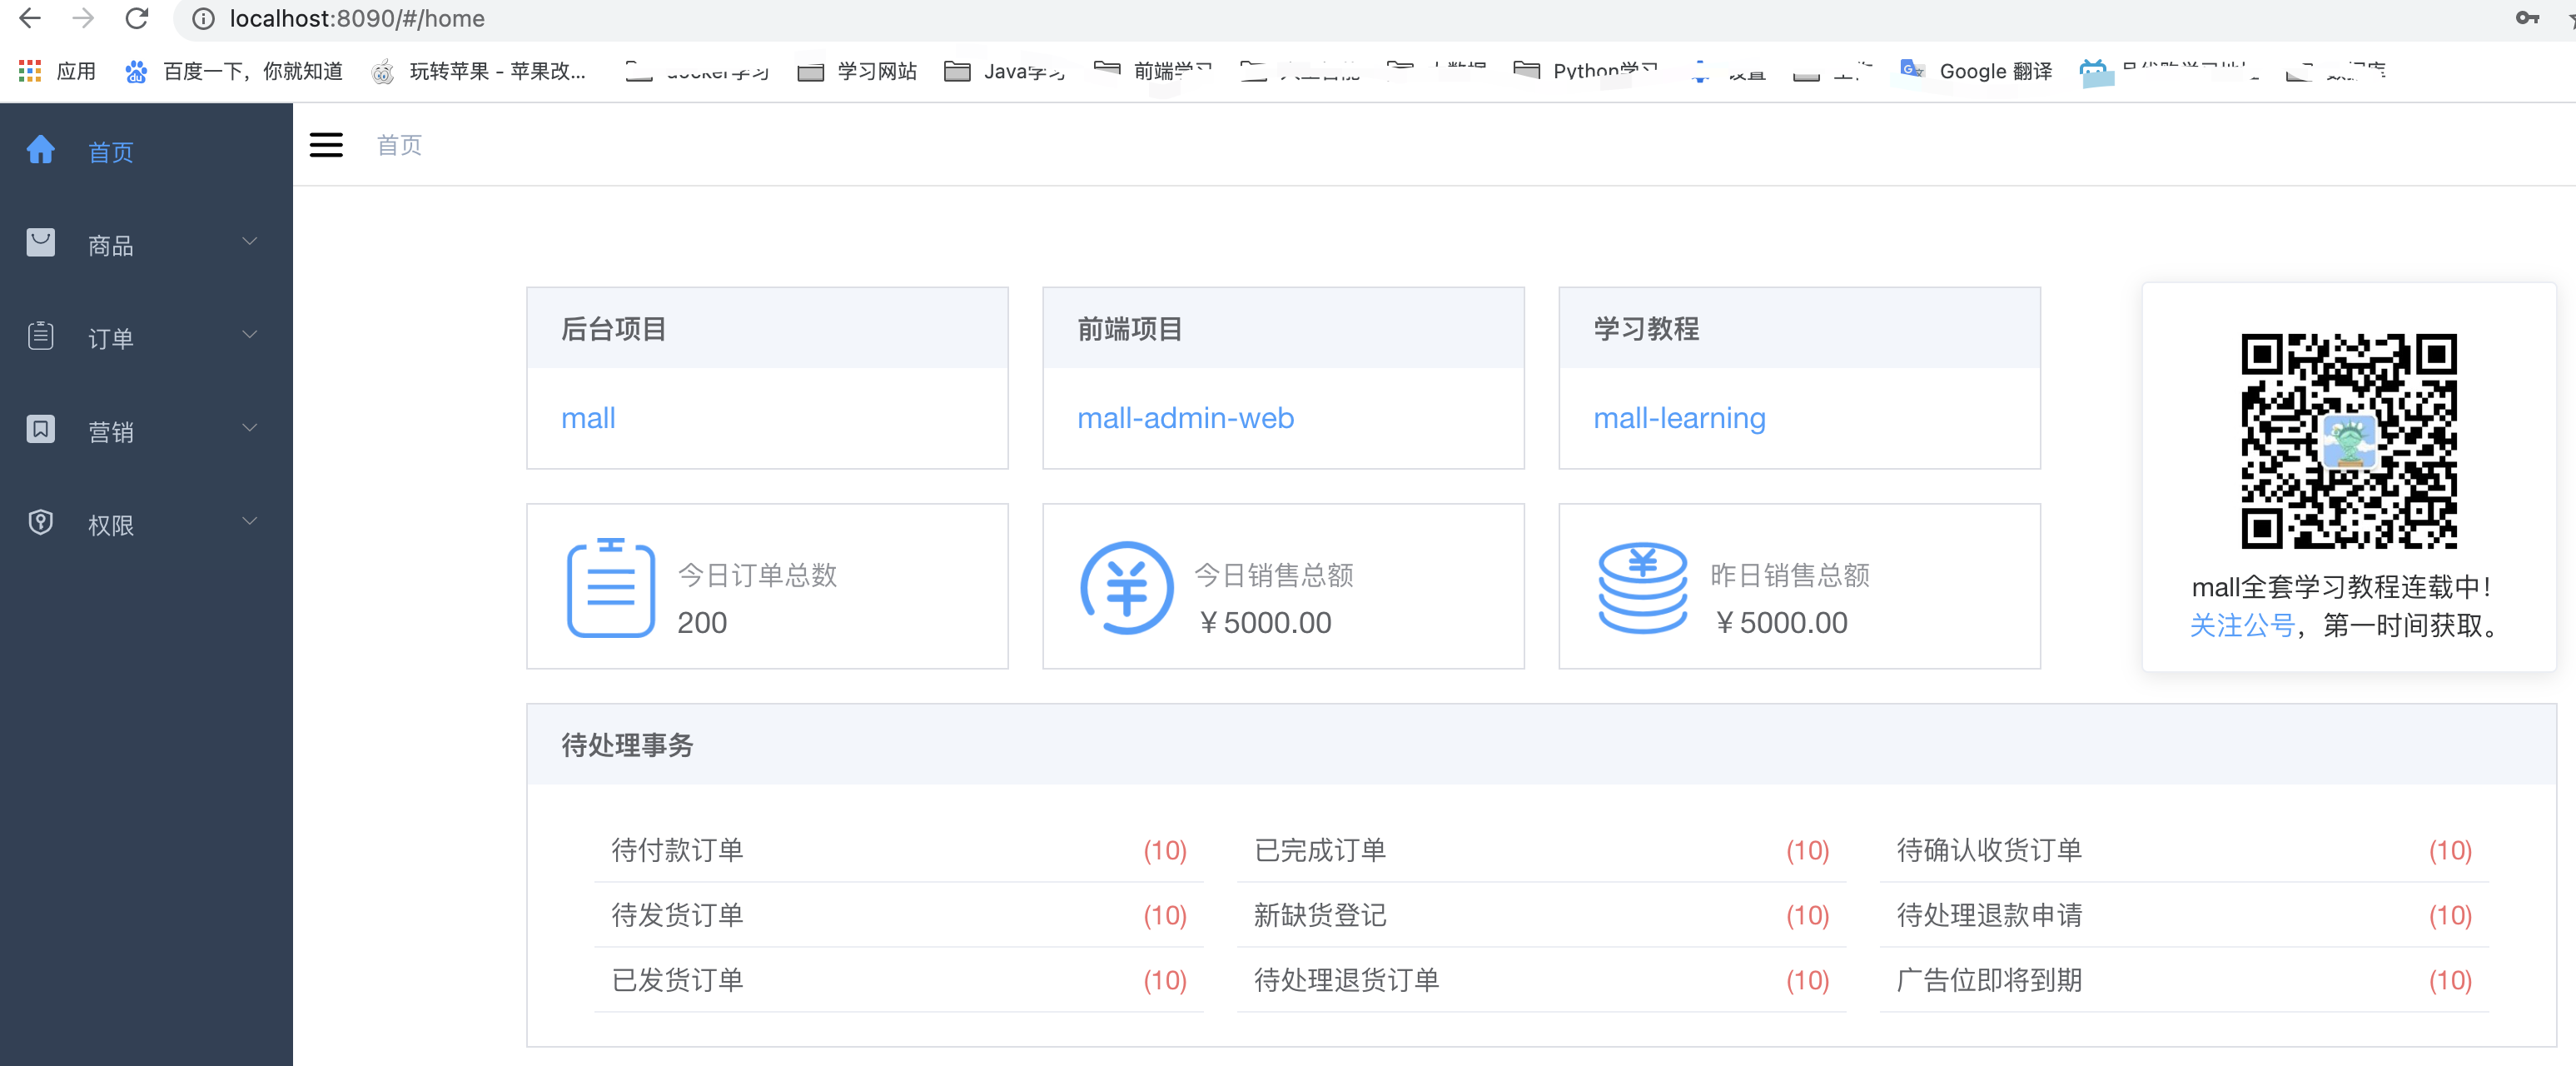Open the mall-admin-web link

click(x=1185, y=418)
